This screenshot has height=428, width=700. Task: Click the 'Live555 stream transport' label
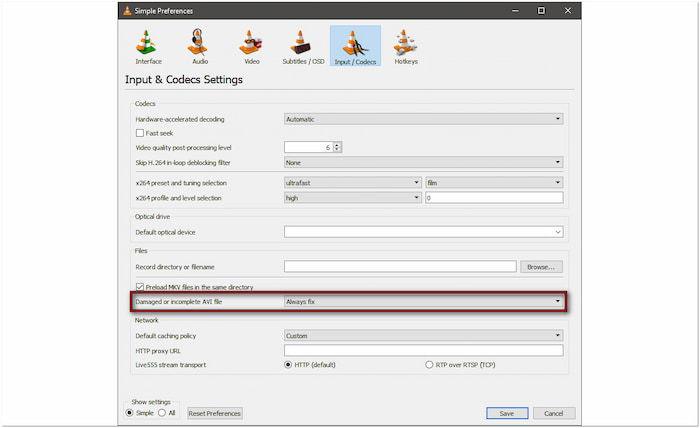click(x=171, y=365)
